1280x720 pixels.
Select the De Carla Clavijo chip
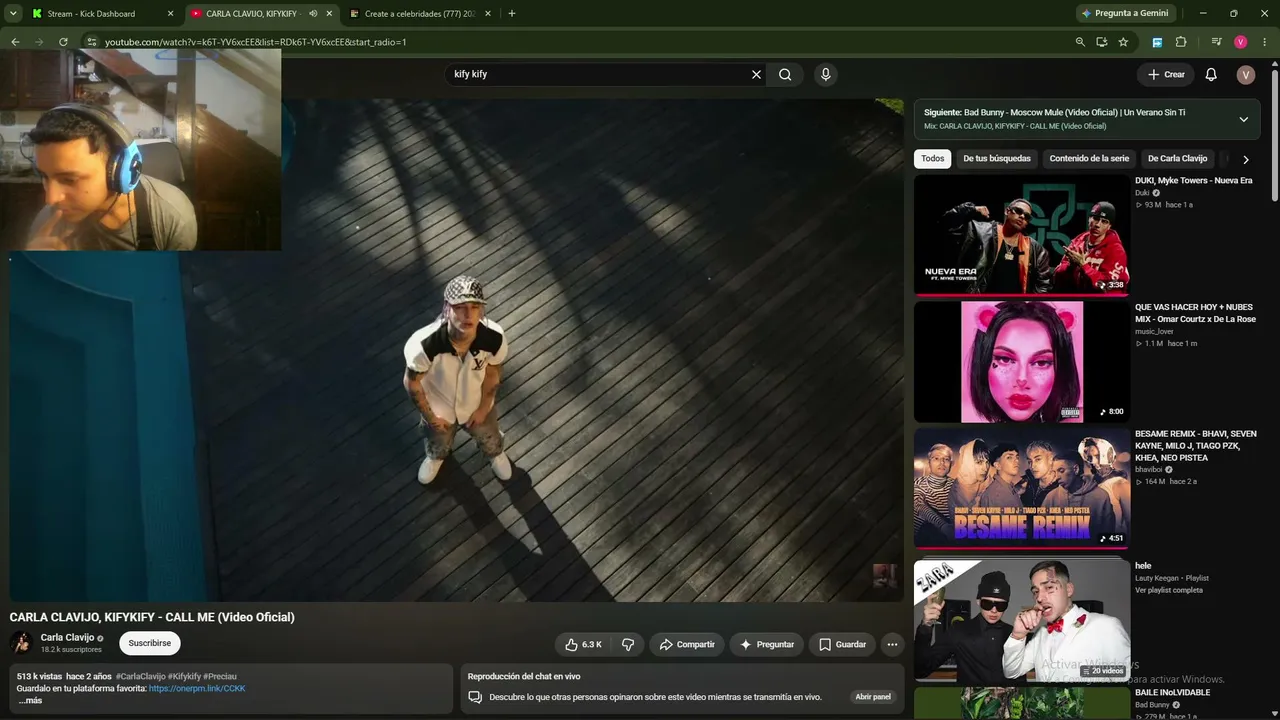[x=1178, y=159]
